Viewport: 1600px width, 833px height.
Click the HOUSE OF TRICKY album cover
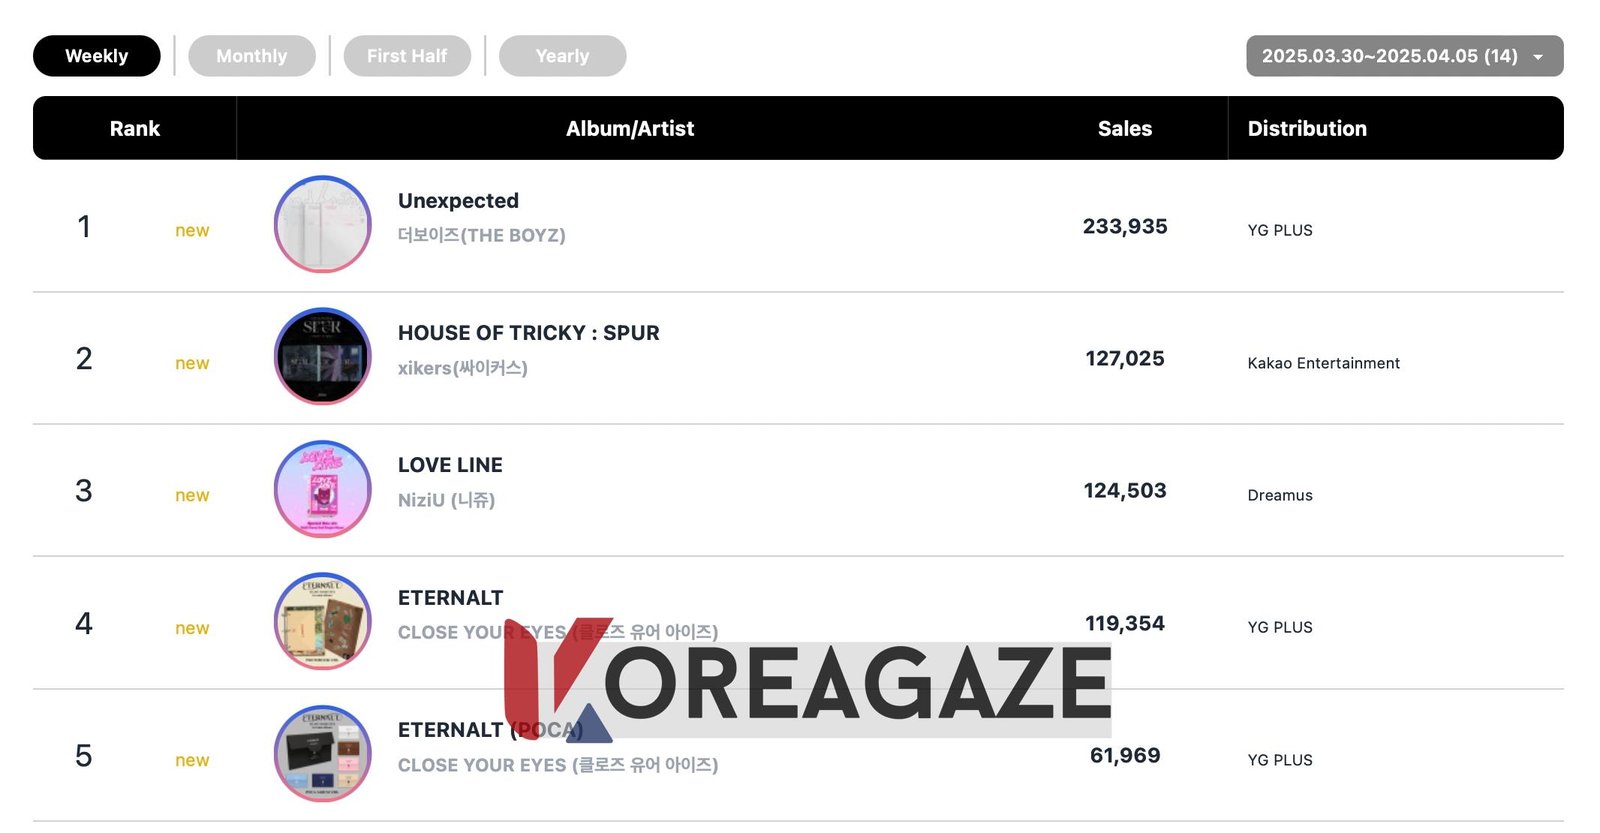322,356
